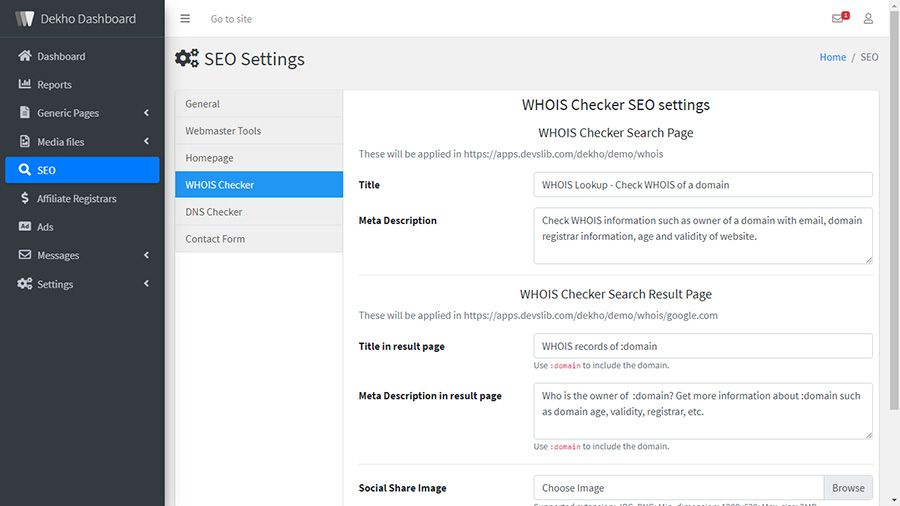Open the messages envelope notification icon
The image size is (900, 506).
pyautogui.click(x=838, y=19)
